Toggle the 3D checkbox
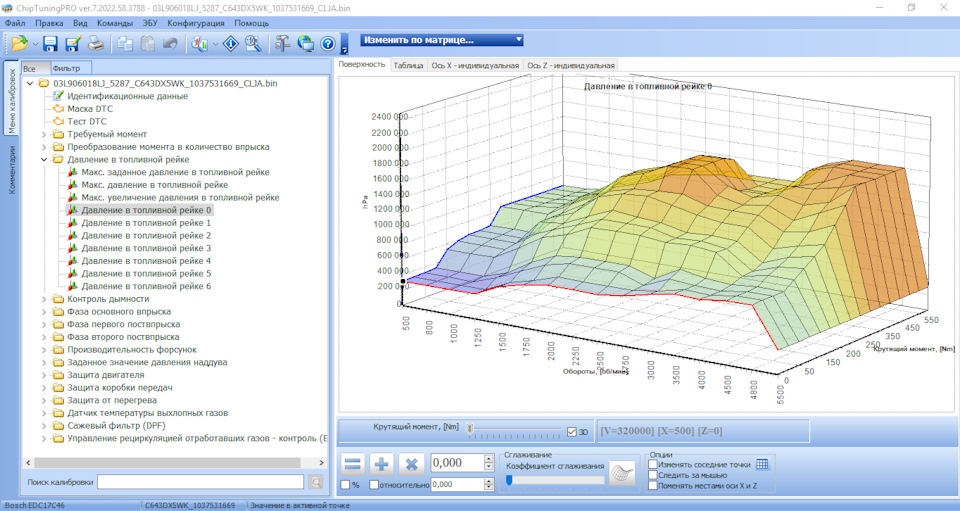 pyautogui.click(x=572, y=432)
